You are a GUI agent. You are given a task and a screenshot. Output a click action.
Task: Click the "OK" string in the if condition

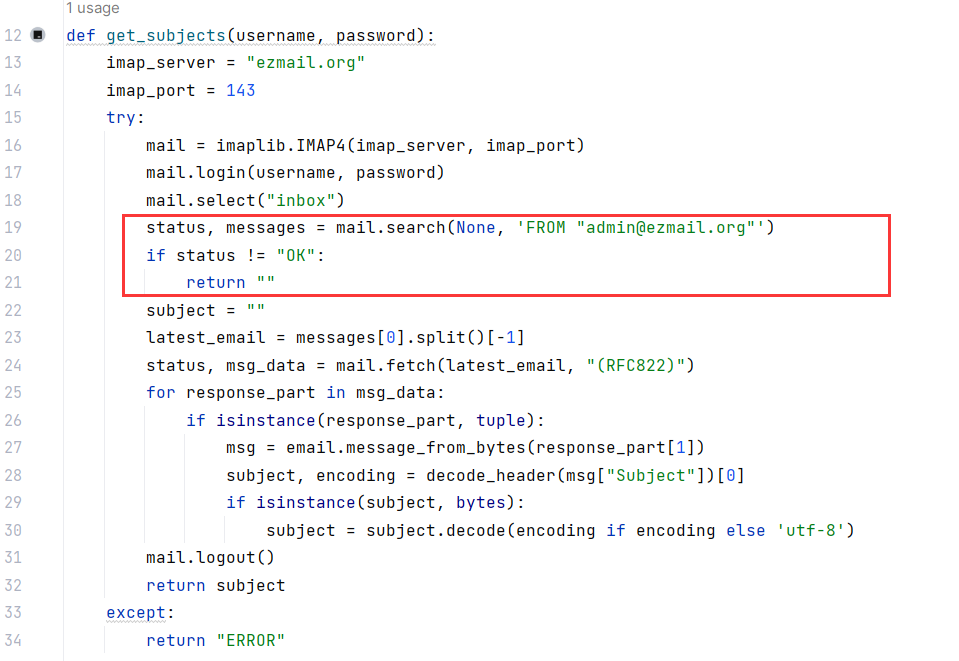pos(296,256)
